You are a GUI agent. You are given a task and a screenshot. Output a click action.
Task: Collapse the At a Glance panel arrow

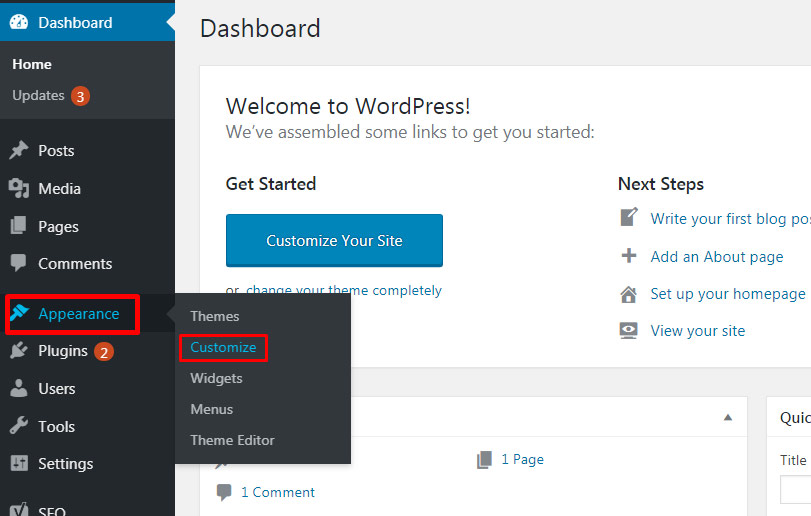pos(728,417)
